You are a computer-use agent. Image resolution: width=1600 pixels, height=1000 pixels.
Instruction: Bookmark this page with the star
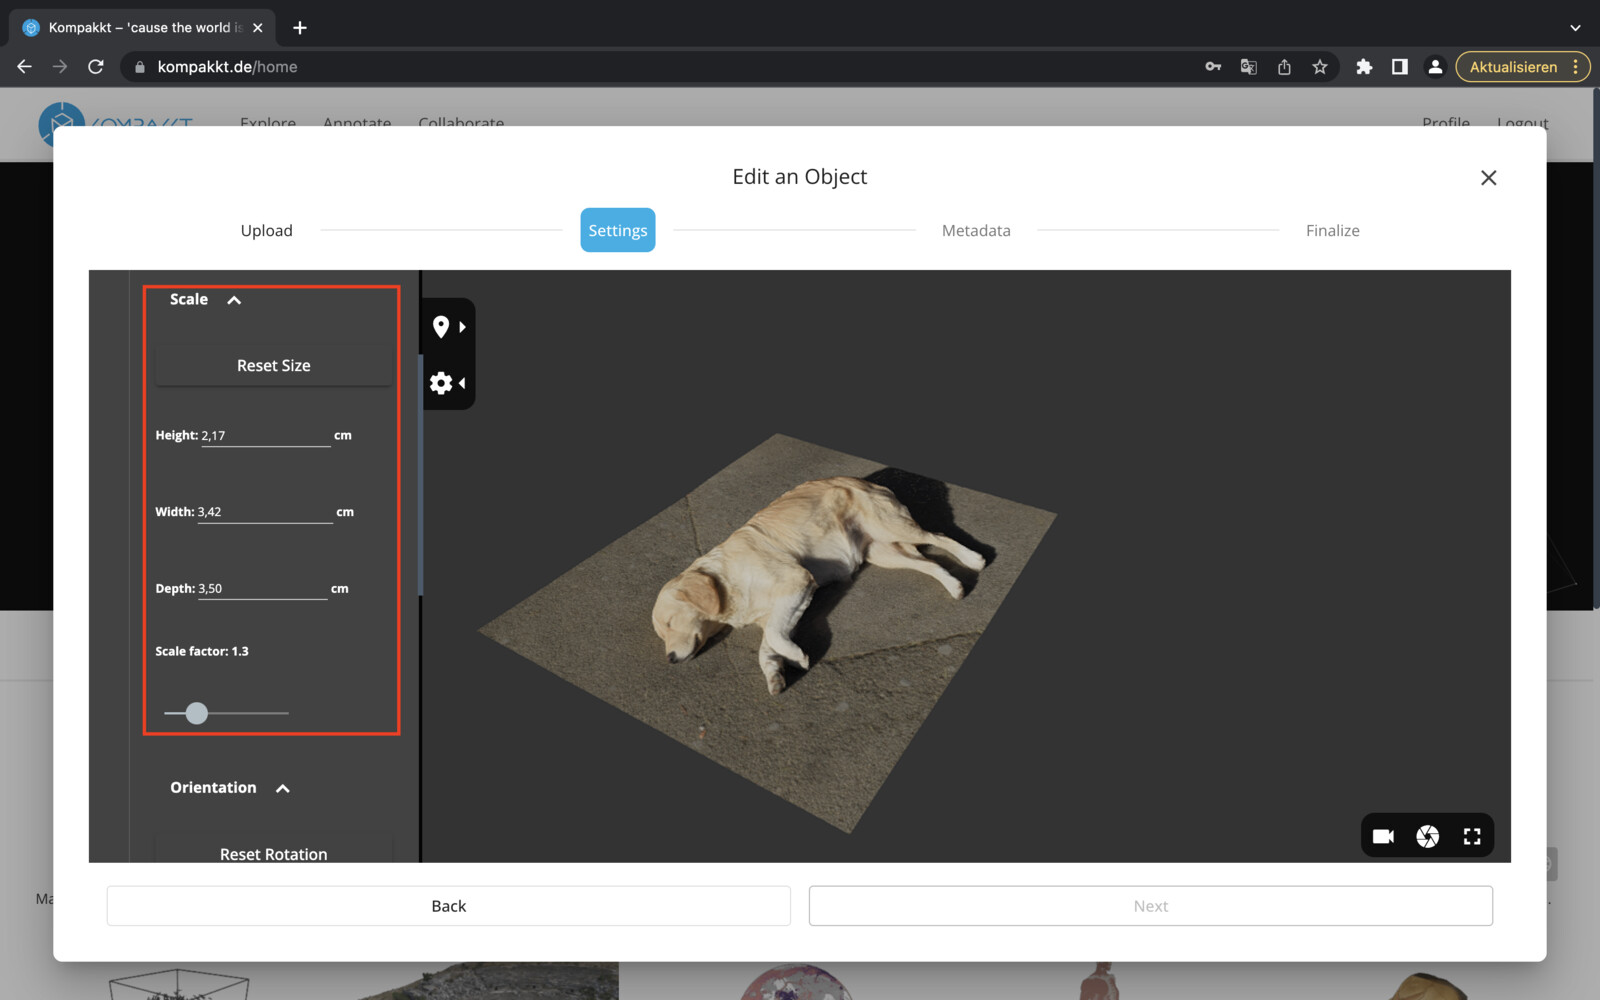pos(1320,67)
